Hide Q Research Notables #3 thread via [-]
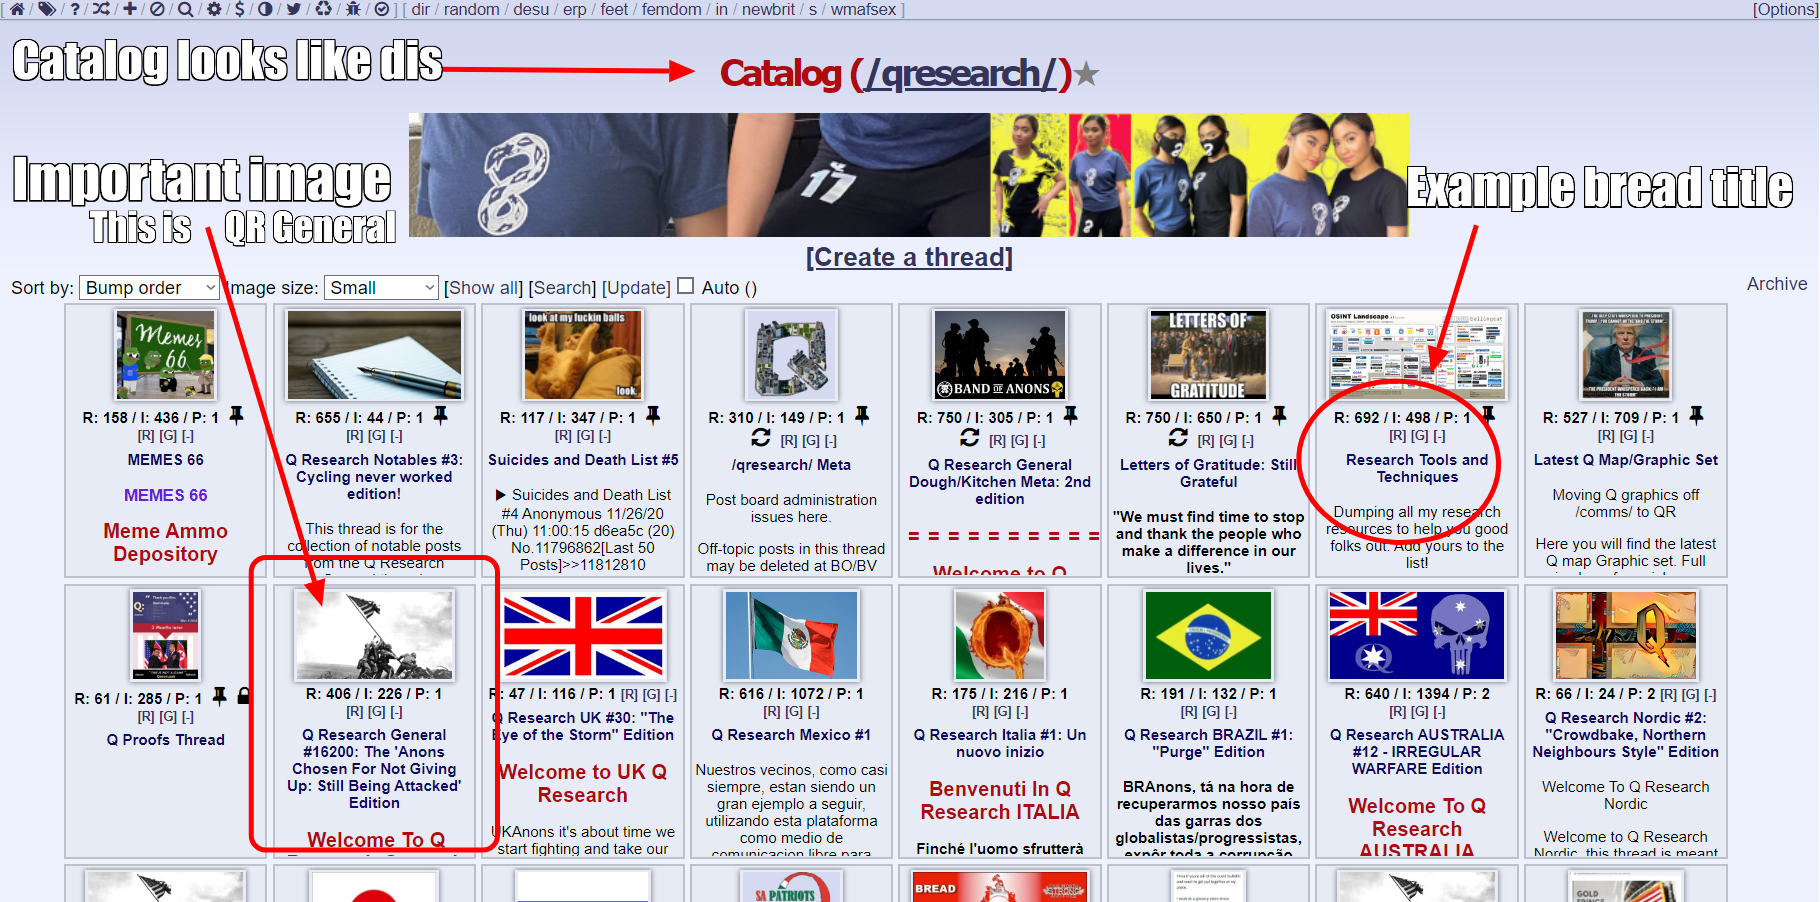Viewport: 1820px width, 902px height. (x=396, y=436)
